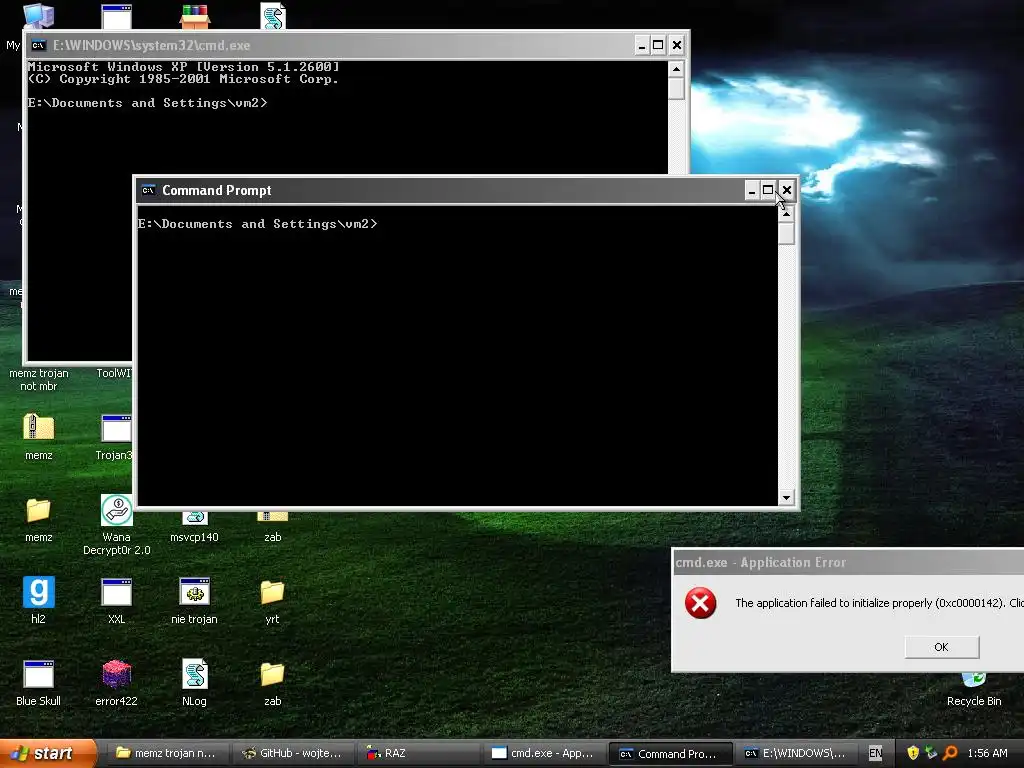The image size is (1024, 768).
Task: Open Command Prompt window system menu icon
Action: pyautogui.click(x=148, y=190)
